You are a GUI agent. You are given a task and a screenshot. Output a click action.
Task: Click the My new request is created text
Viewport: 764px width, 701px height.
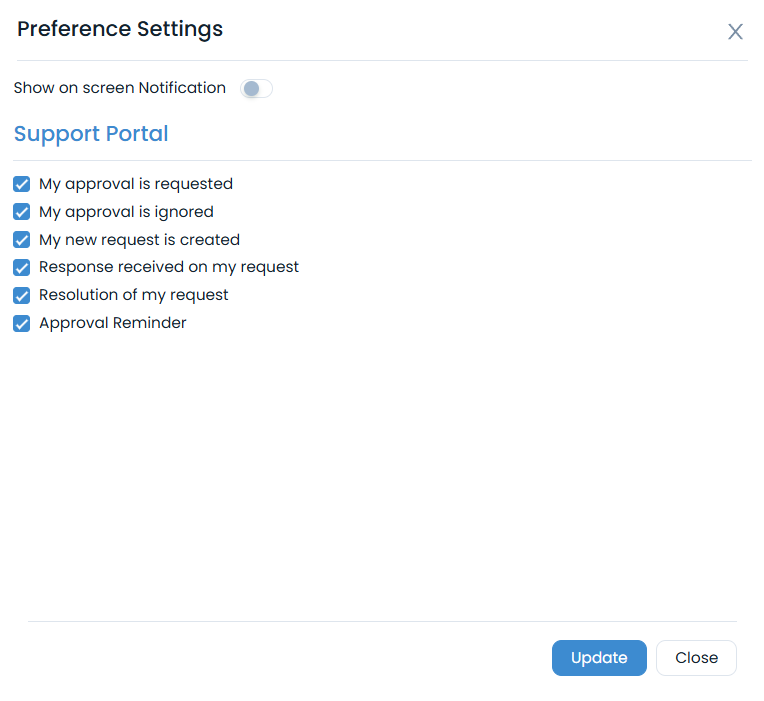click(139, 240)
